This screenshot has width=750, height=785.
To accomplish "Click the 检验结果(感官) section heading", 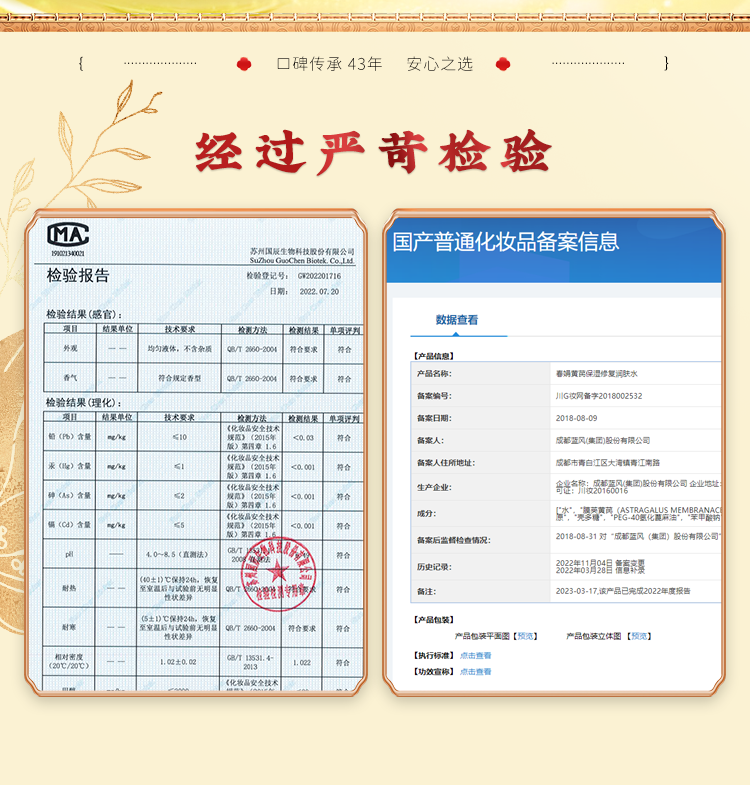I will pos(84,314).
